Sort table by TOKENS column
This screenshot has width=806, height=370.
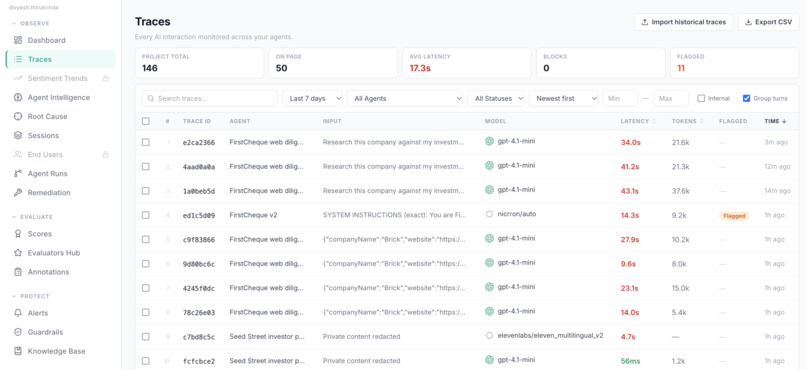coord(687,121)
